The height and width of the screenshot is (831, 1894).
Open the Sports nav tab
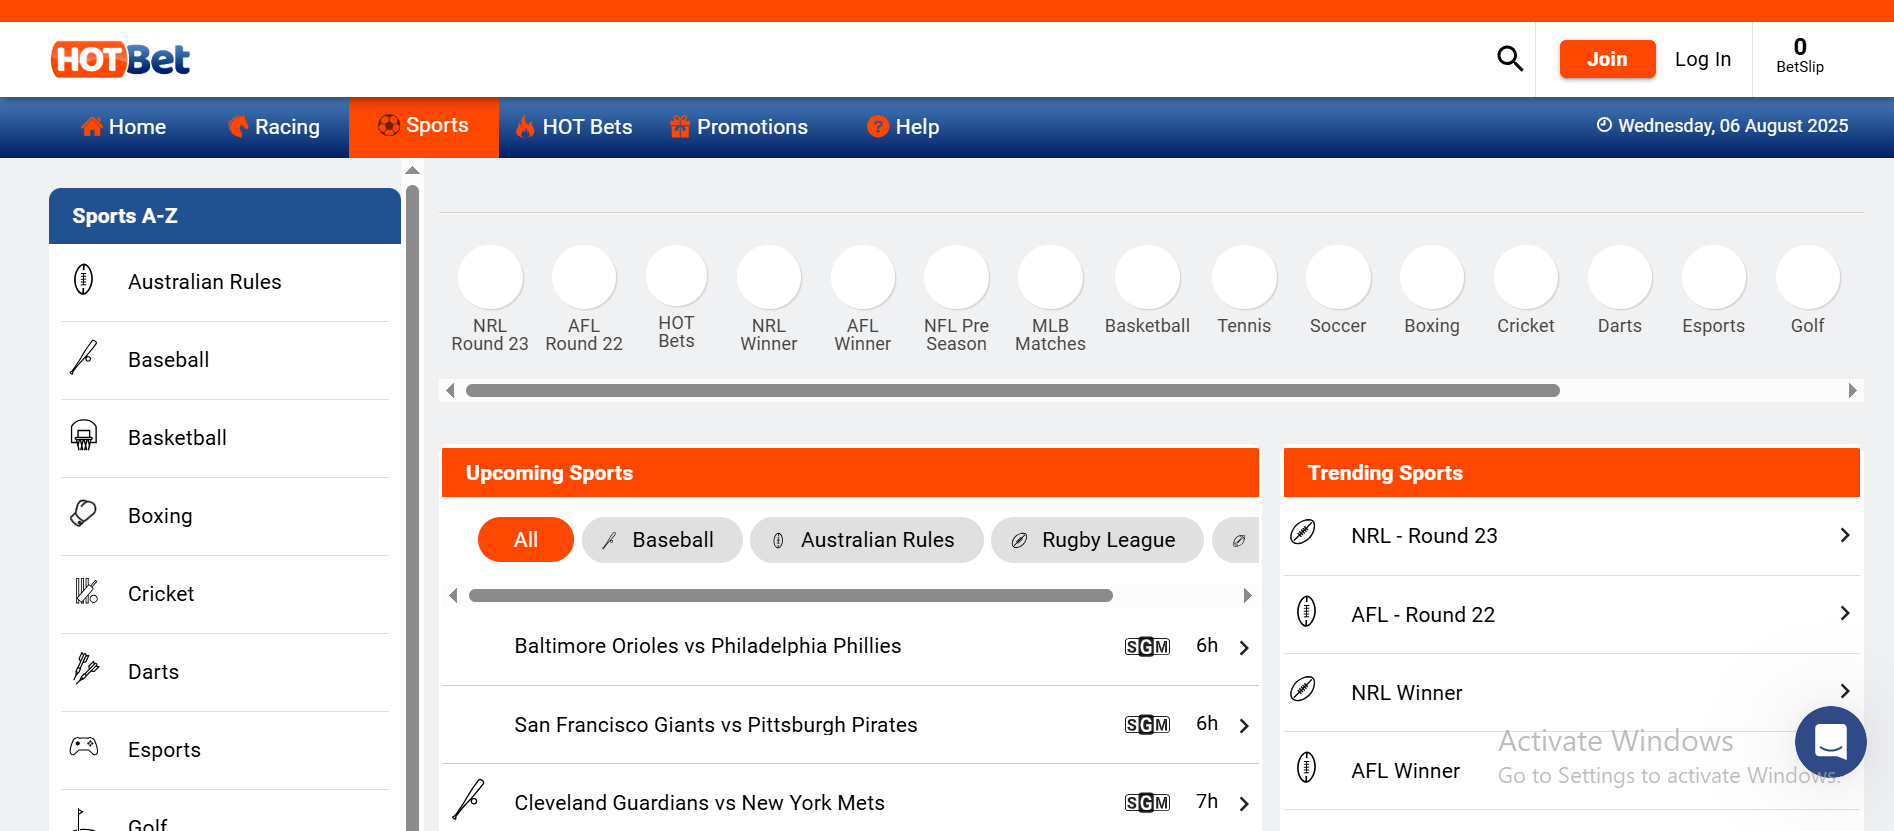click(424, 126)
